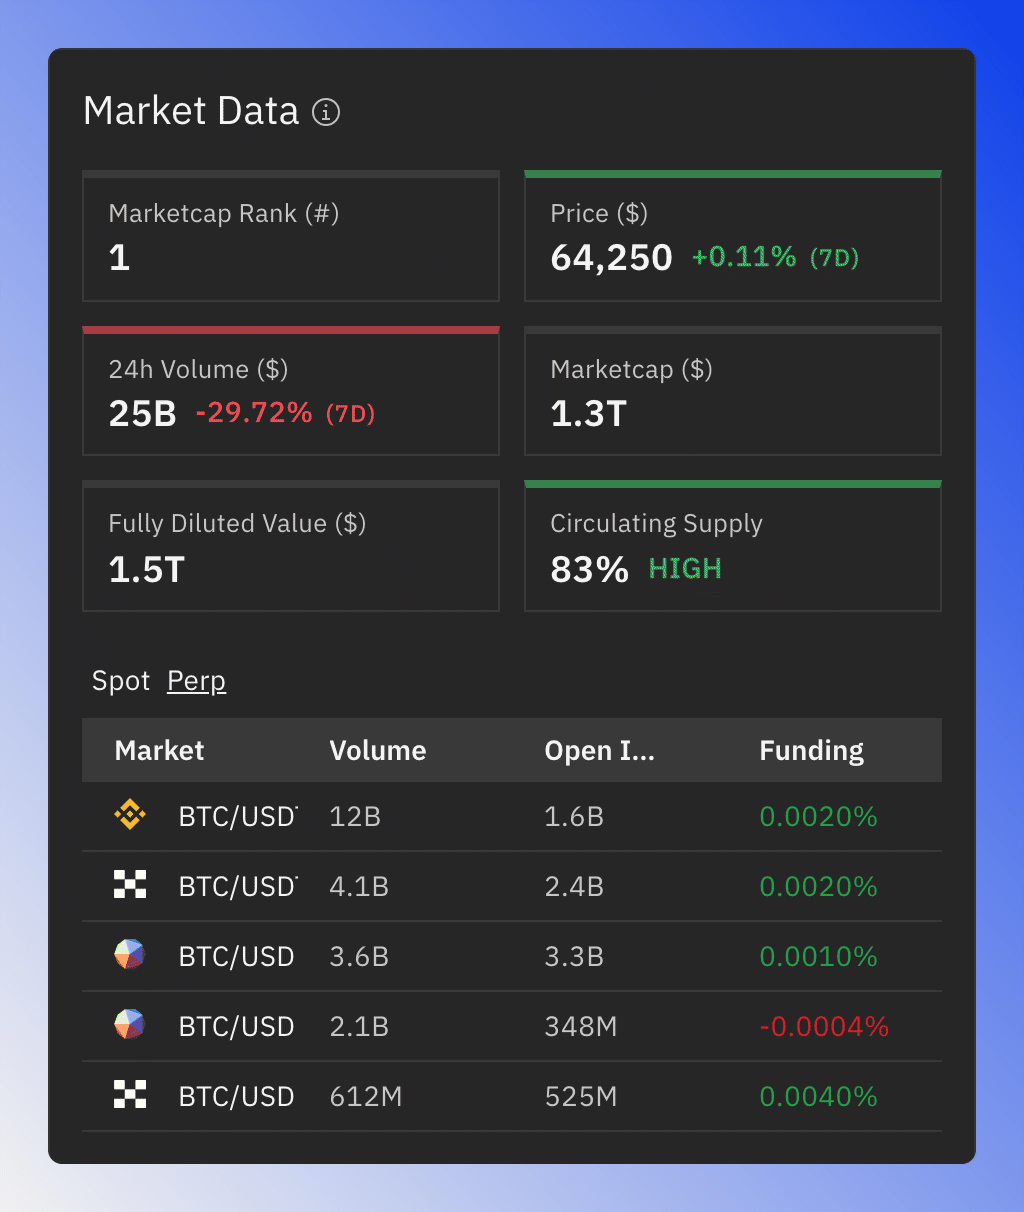Viewport: 1024px width, 1212px height.
Task: Select the Perp tab
Action: tap(196, 681)
